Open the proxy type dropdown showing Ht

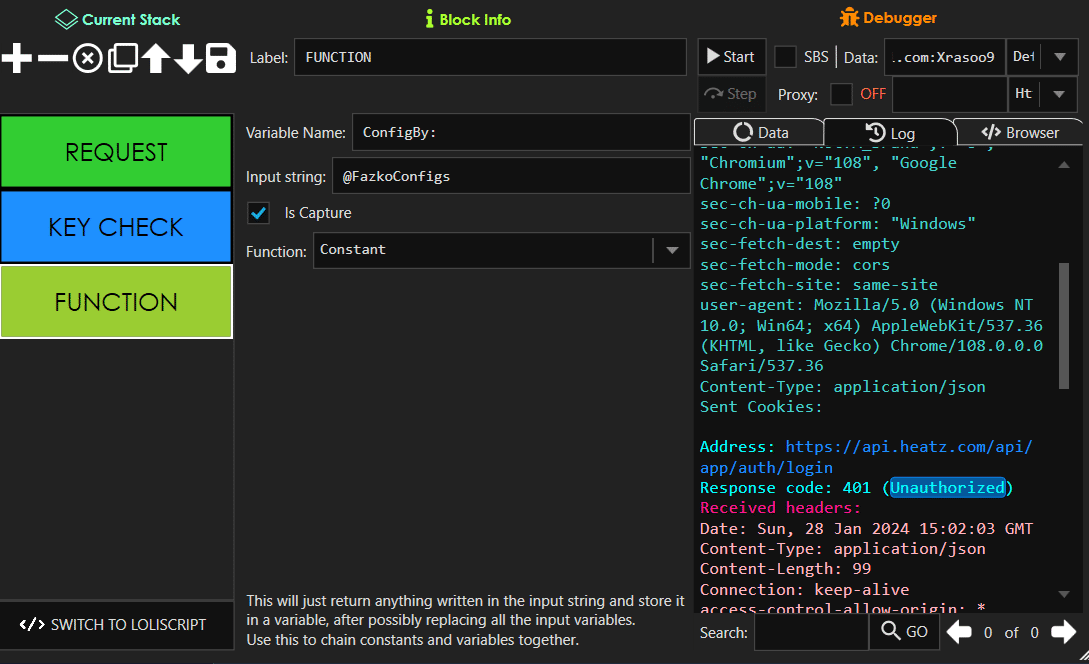pos(1058,94)
